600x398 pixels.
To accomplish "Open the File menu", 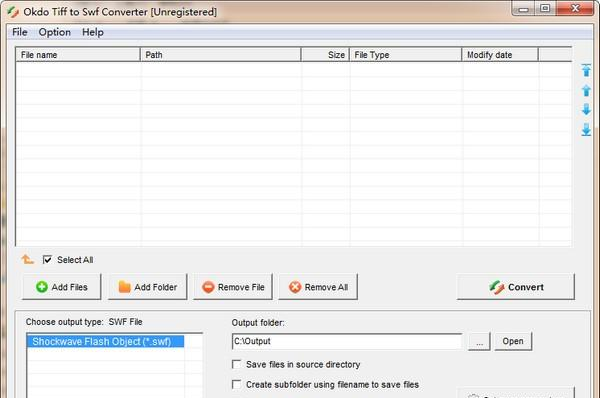I will tap(20, 32).
